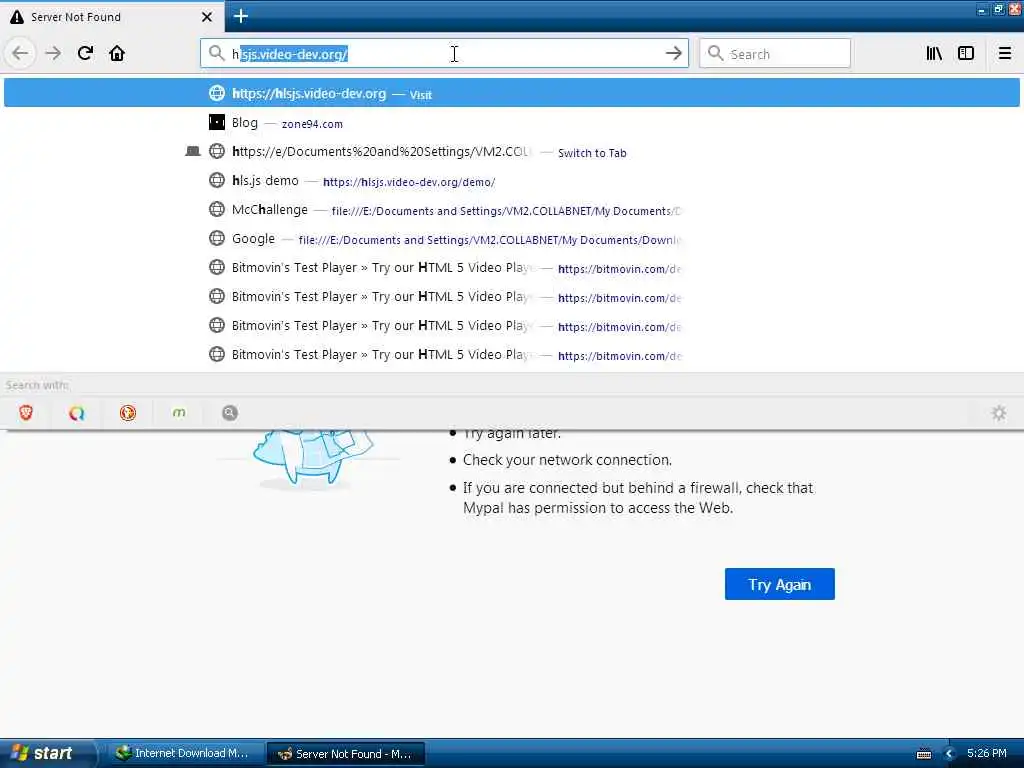The width and height of the screenshot is (1024, 768).
Task: Open the home page icon
Action: [117, 54]
